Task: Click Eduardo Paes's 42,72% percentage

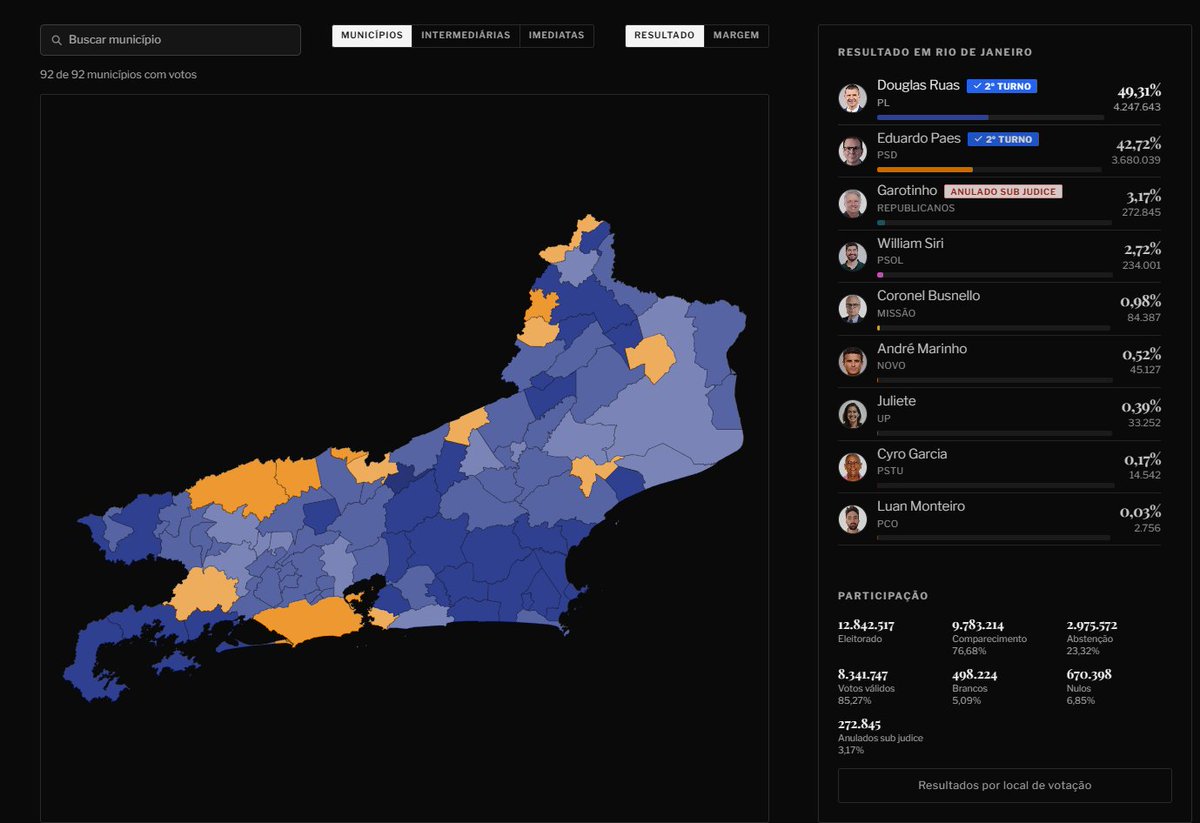Action: pyautogui.click(x=1140, y=144)
